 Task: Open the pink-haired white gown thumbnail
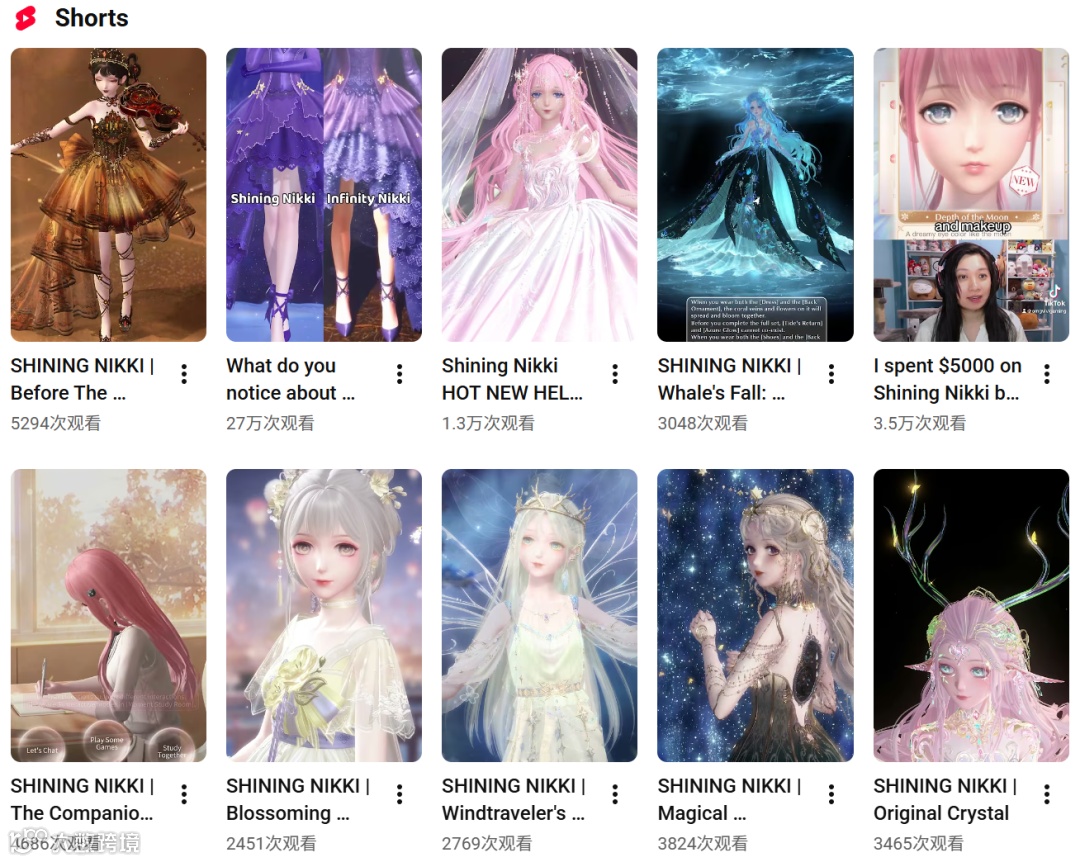click(x=539, y=194)
